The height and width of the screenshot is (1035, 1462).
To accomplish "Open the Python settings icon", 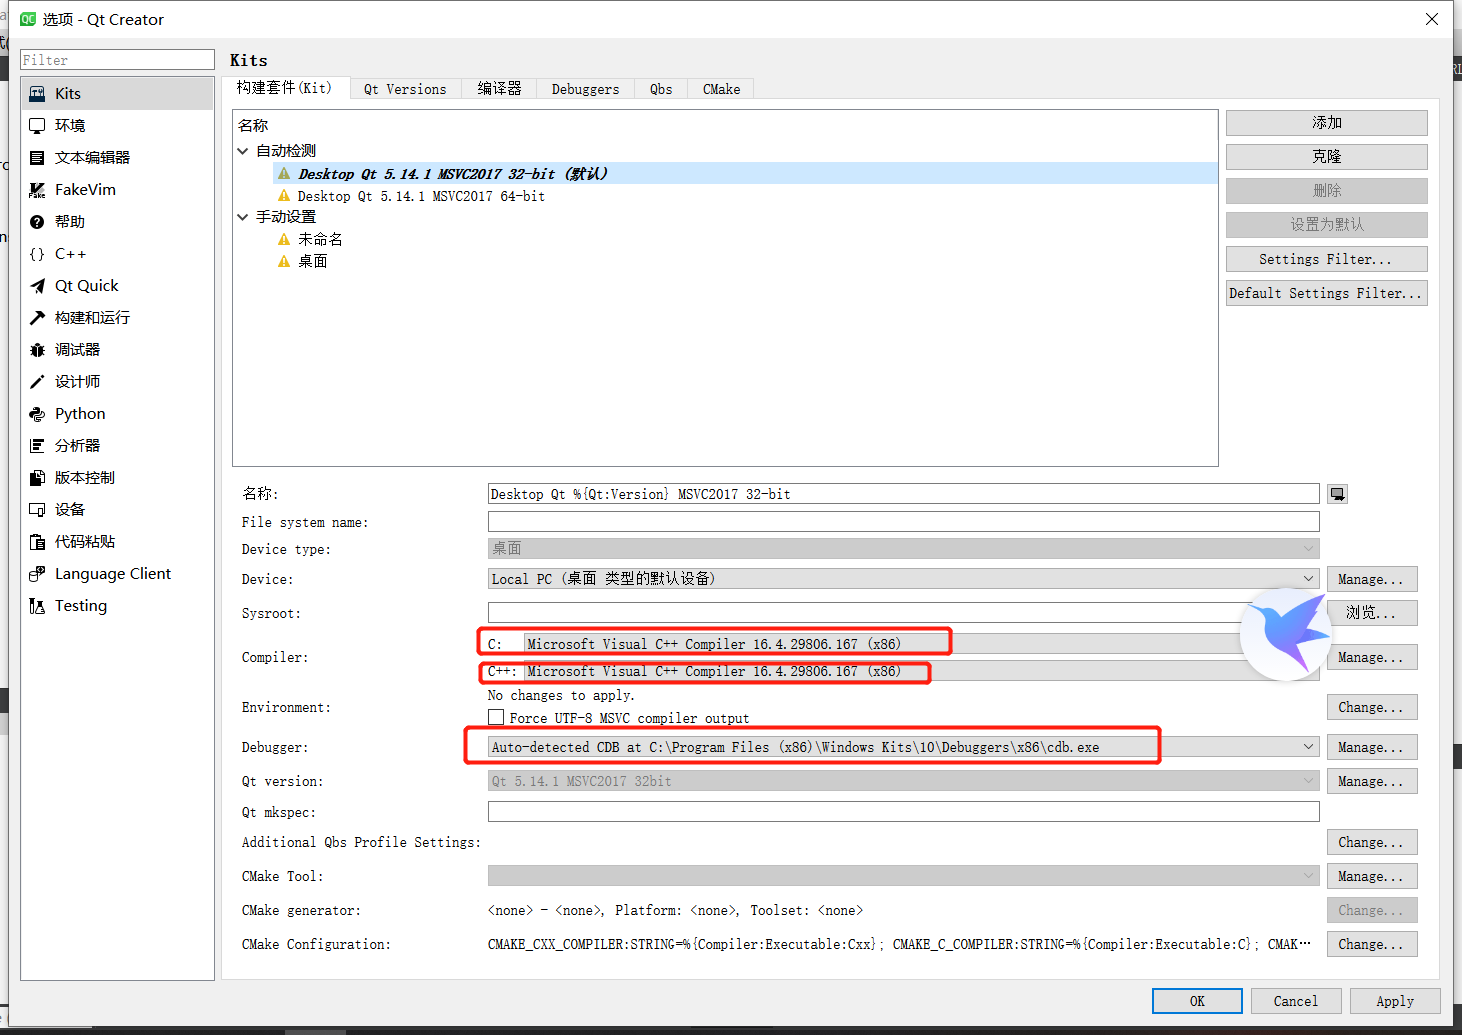I will (x=37, y=414).
